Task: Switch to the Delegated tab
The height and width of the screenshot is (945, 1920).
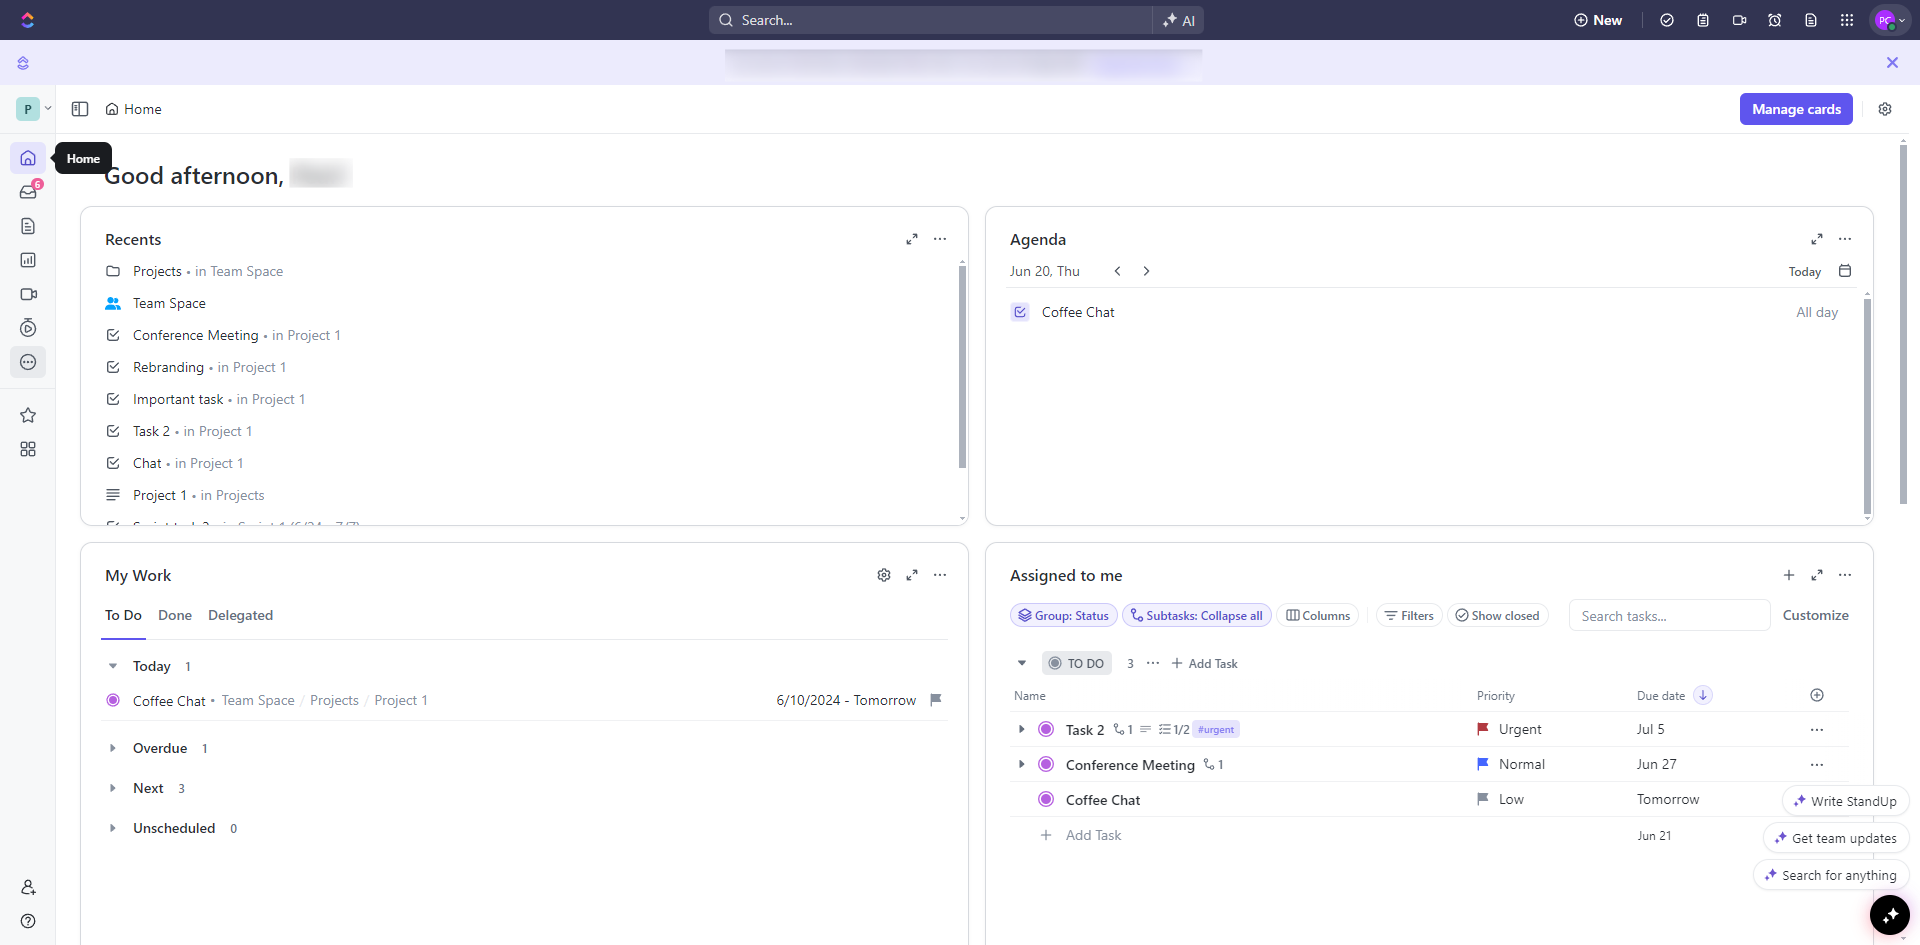Action: (x=240, y=615)
